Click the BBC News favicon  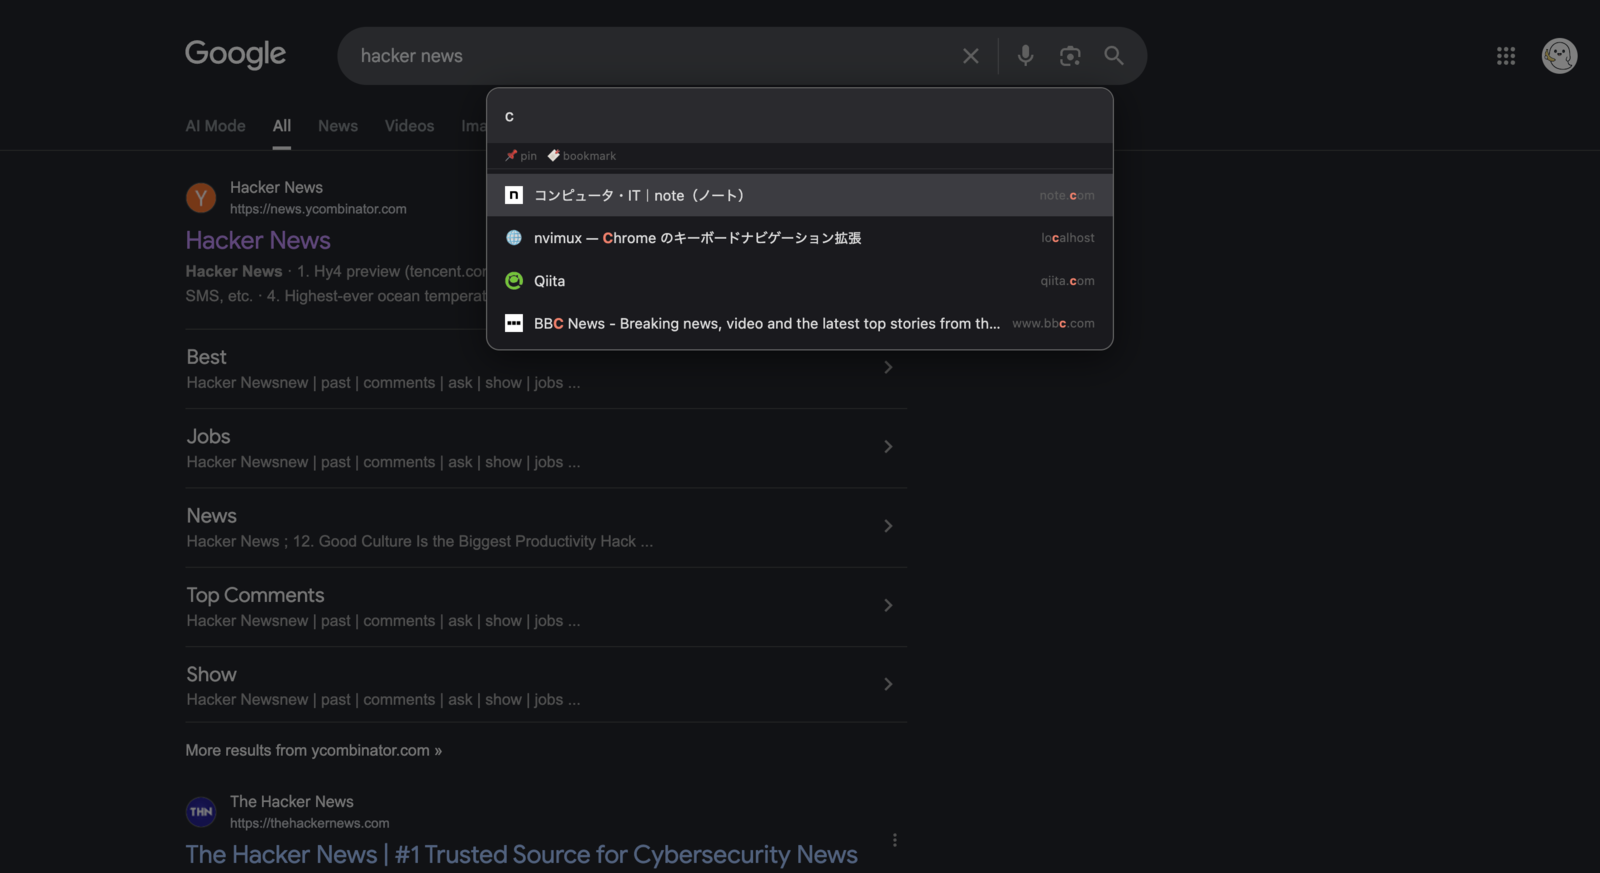[x=514, y=323]
